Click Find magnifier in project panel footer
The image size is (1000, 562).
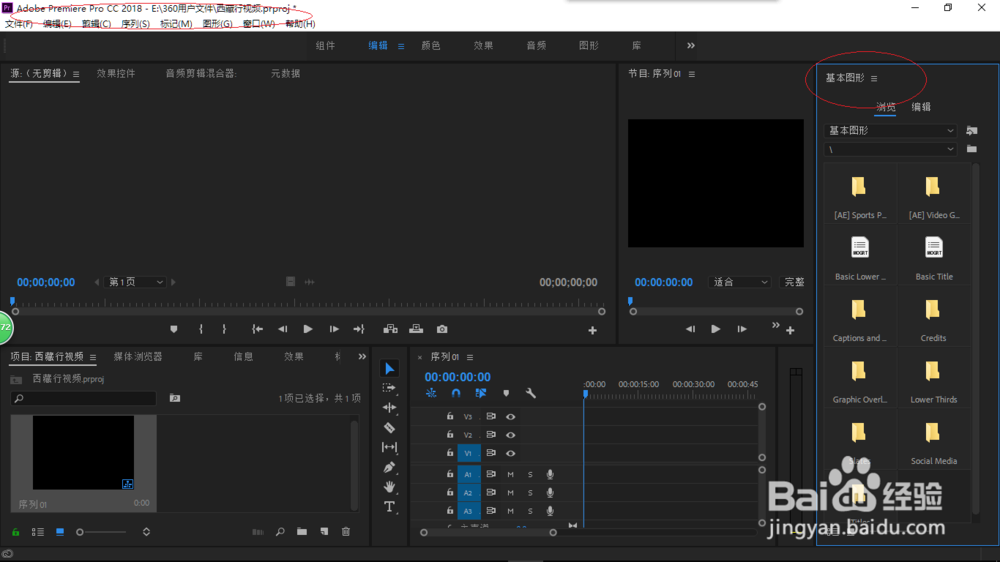[x=280, y=531]
